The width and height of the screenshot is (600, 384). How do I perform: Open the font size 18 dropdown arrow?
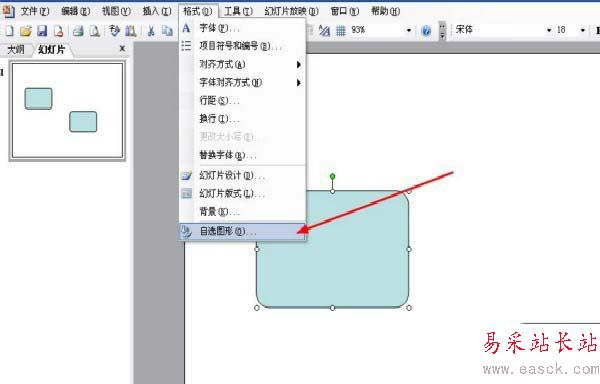pos(582,30)
